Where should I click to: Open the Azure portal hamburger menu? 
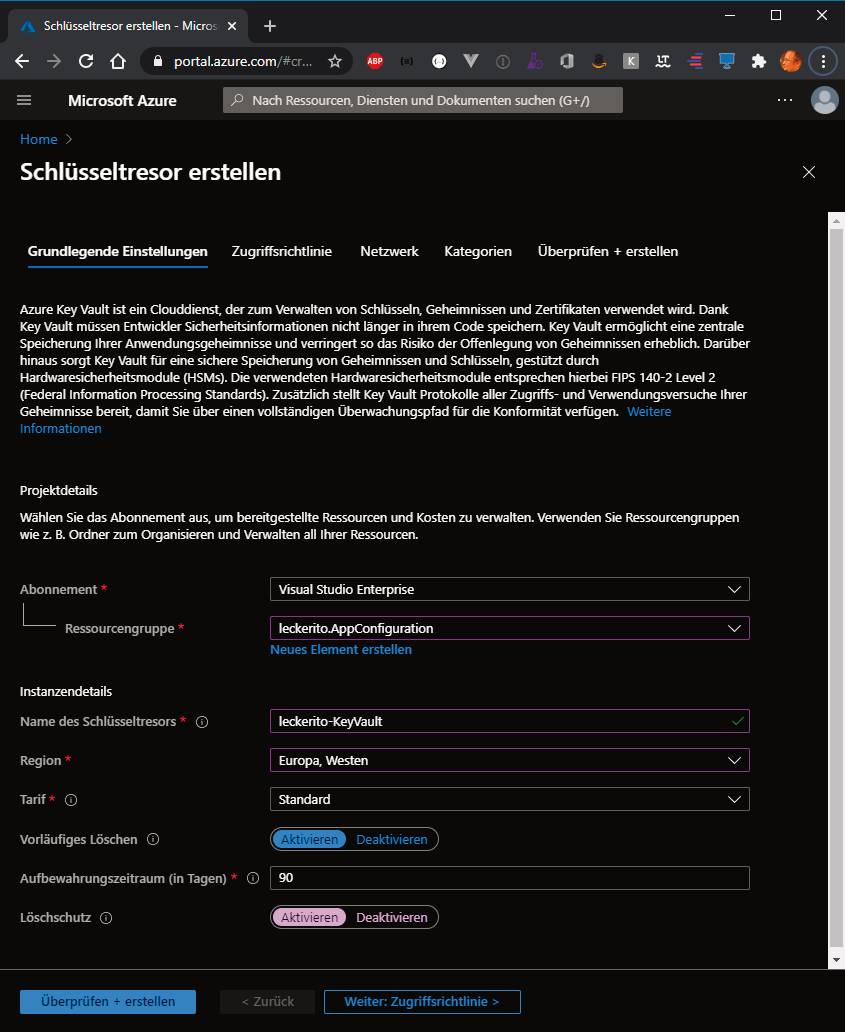(x=24, y=100)
